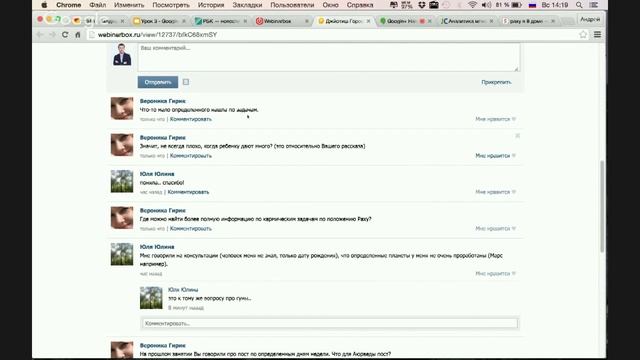
Task: Like the comment 'Мне говорили на консультации'
Action: (x=495, y=273)
